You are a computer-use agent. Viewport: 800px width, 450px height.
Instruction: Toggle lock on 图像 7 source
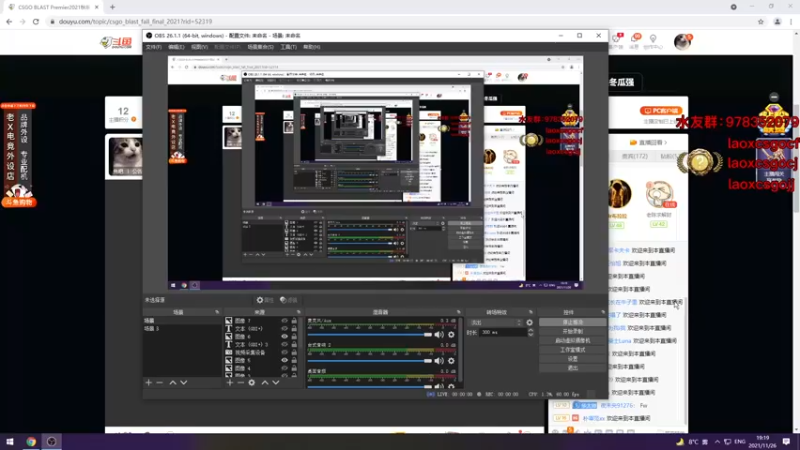tap(294, 321)
